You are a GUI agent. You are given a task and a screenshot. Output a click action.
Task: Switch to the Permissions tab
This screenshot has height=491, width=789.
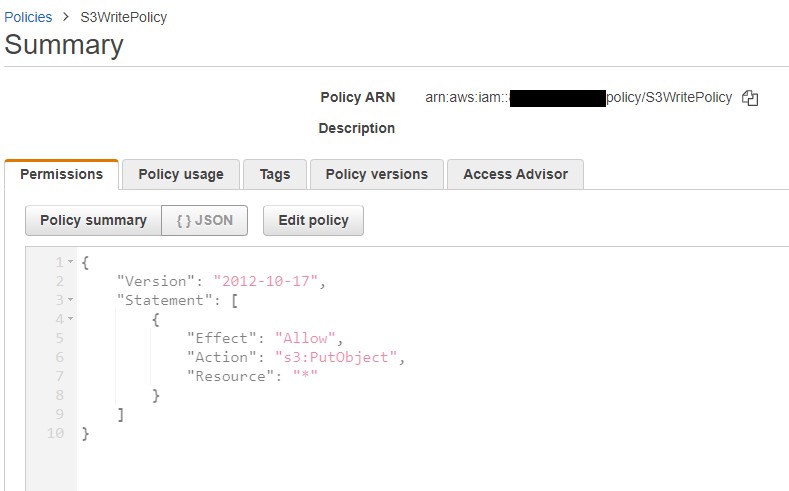[x=61, y=174]
